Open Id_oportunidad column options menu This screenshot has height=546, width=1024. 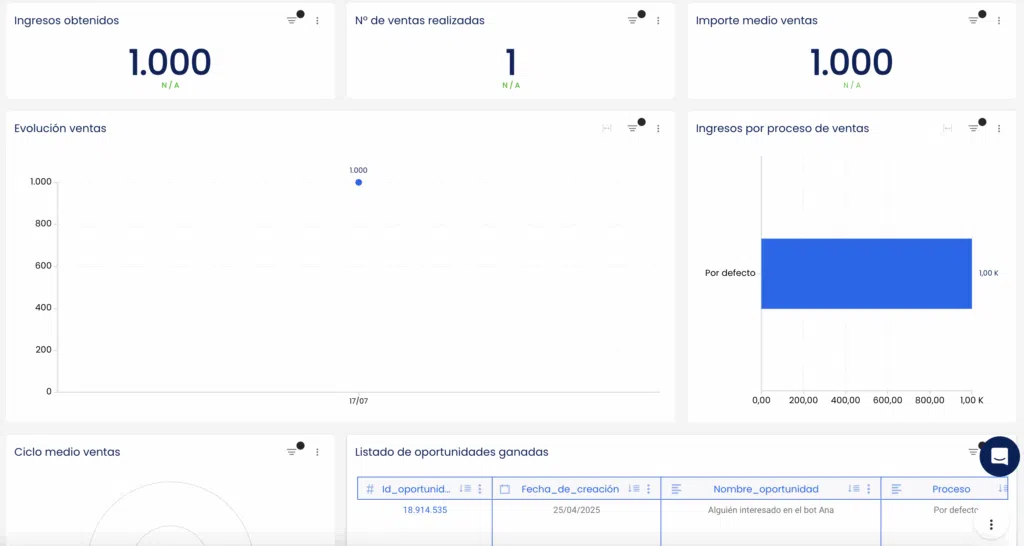pyautogui.click(x=480, y=489)
